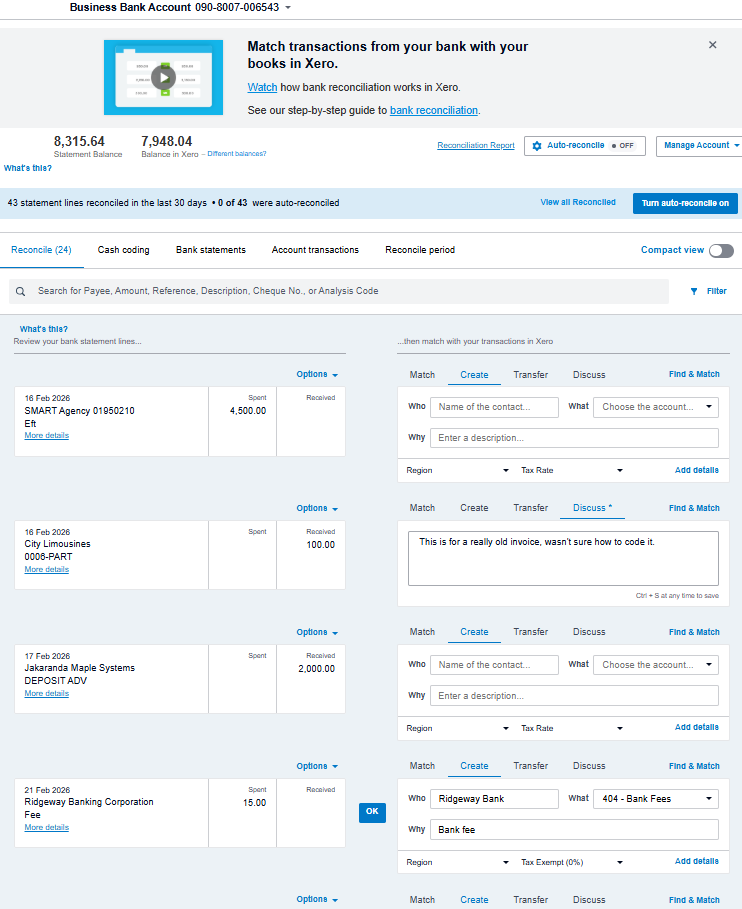Image resolution: width=742 pixels, height=909 pixels.
Task: Click the Auto-reconcile OFF button
Action: click(585, 146)
